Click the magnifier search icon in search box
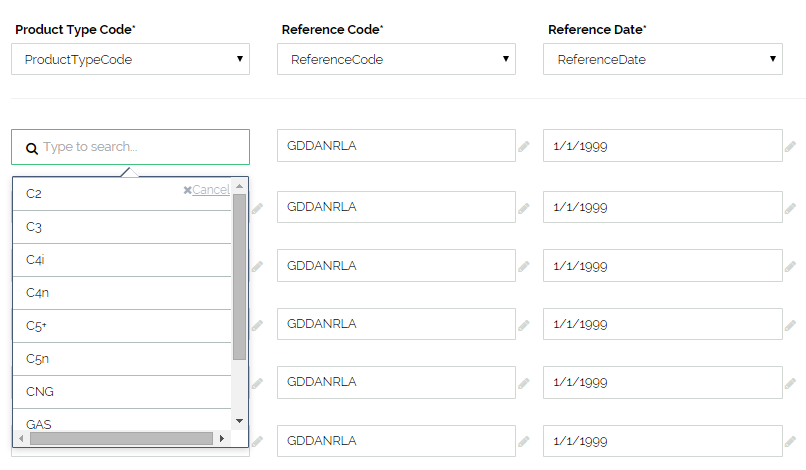This screenshot has width=806, height=470. click(31, 148)
